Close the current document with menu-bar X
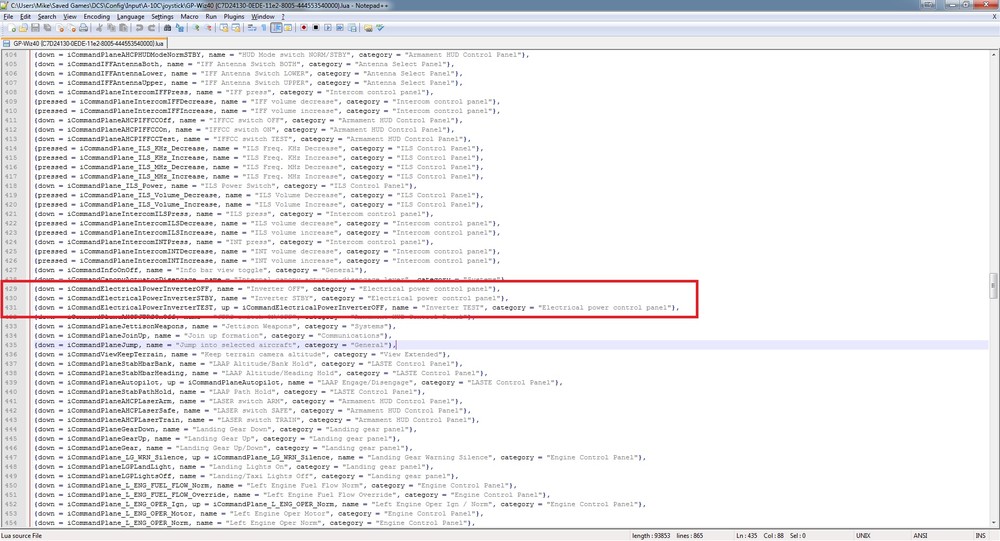This screenshot has width=1000, height=541. click(x=994, y=17)
